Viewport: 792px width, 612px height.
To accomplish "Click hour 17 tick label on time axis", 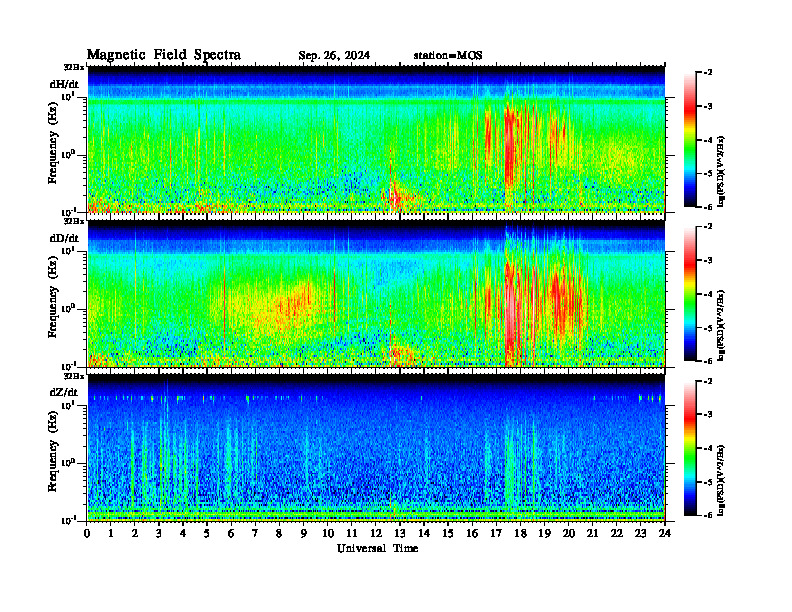I will [x=496, y=533].
